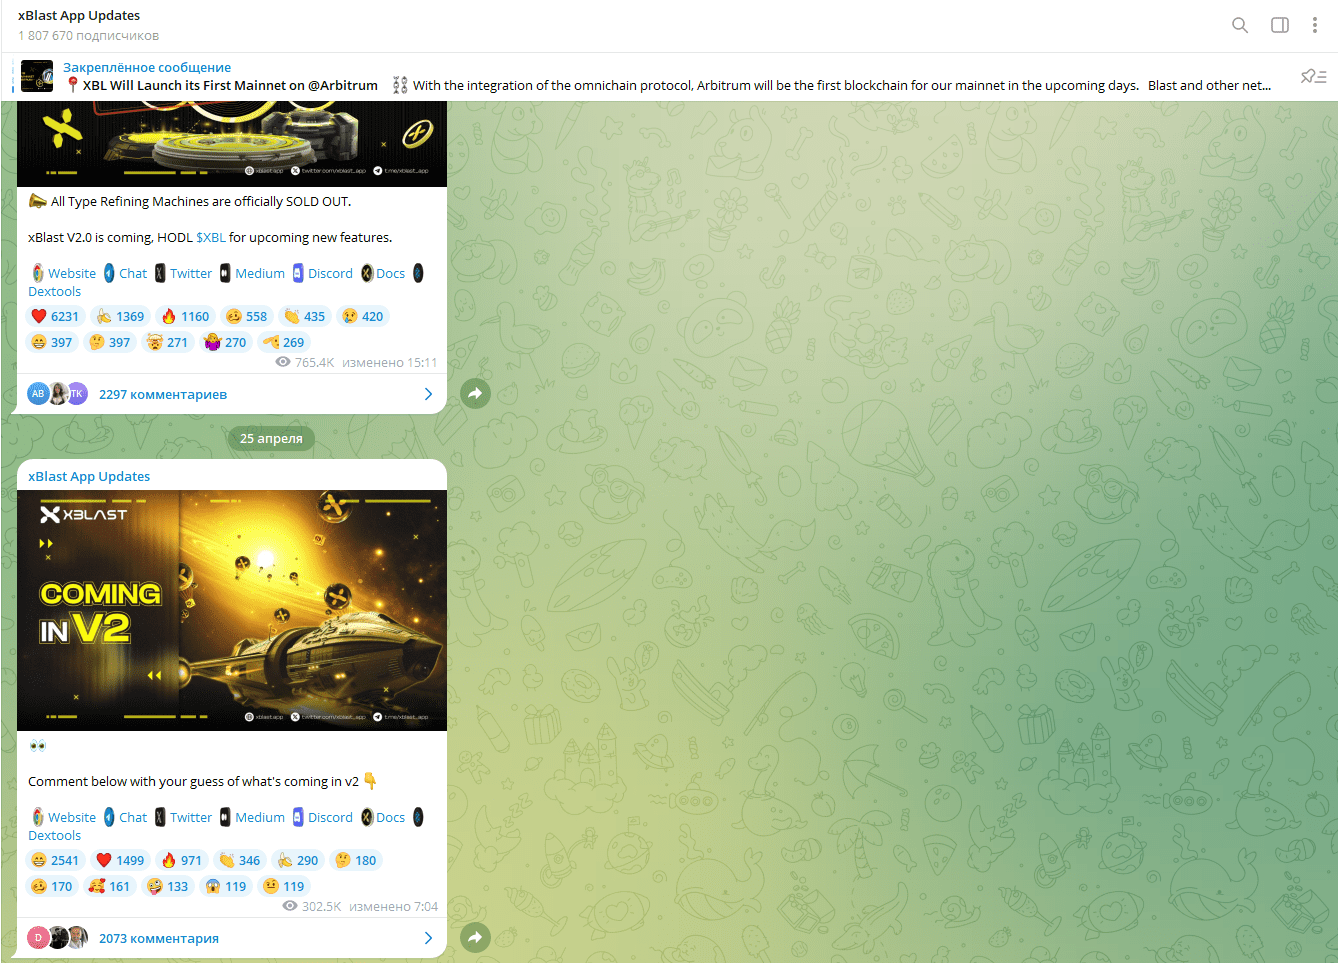Toggle the fire reaction with 1160

coord(185,316)
